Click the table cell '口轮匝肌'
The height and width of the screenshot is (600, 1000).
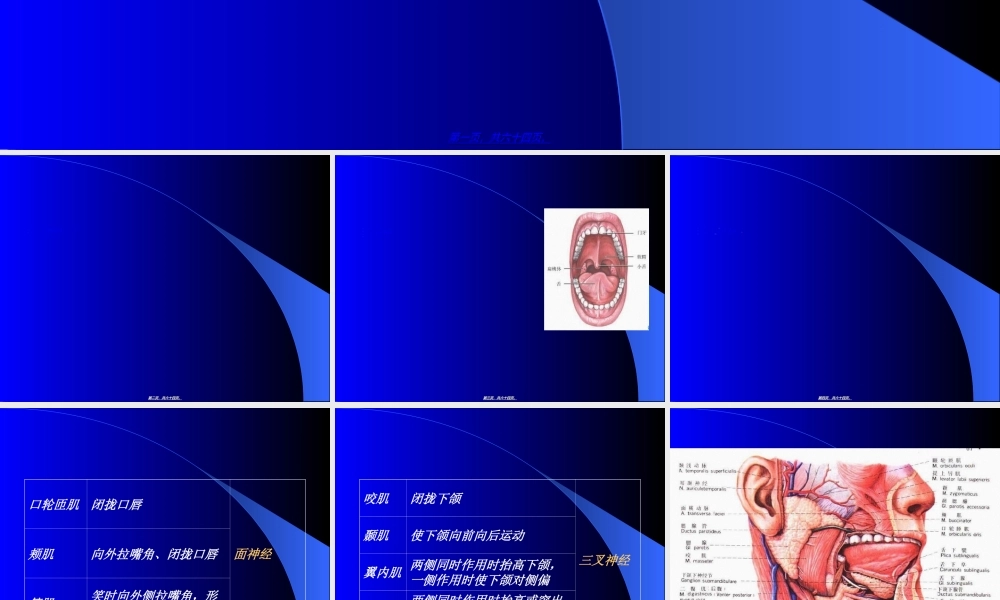[x=55, y=504]
